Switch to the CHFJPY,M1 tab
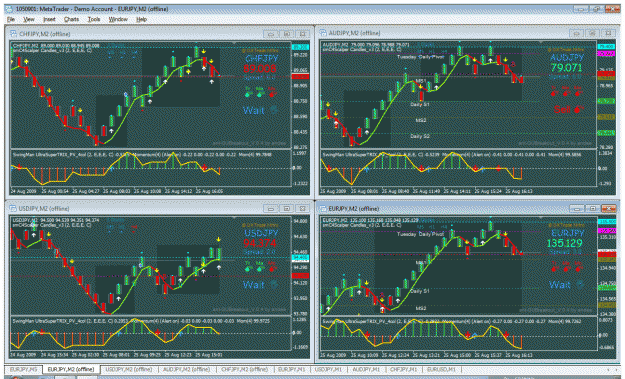 (x=403, y=369)
